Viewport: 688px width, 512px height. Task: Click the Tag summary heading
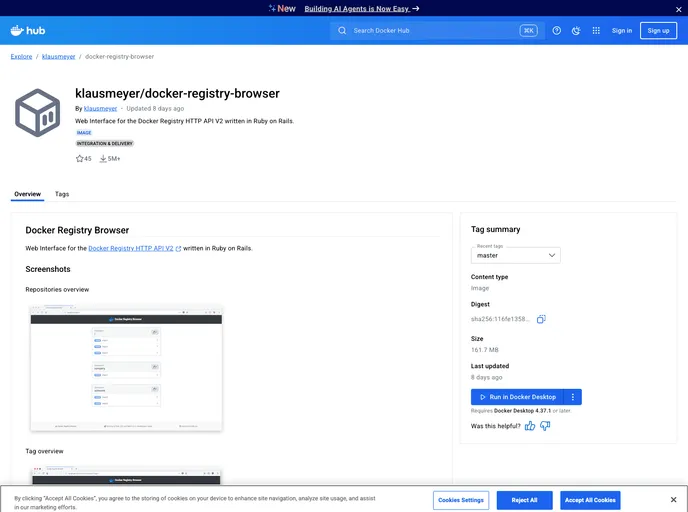[495, 229]
